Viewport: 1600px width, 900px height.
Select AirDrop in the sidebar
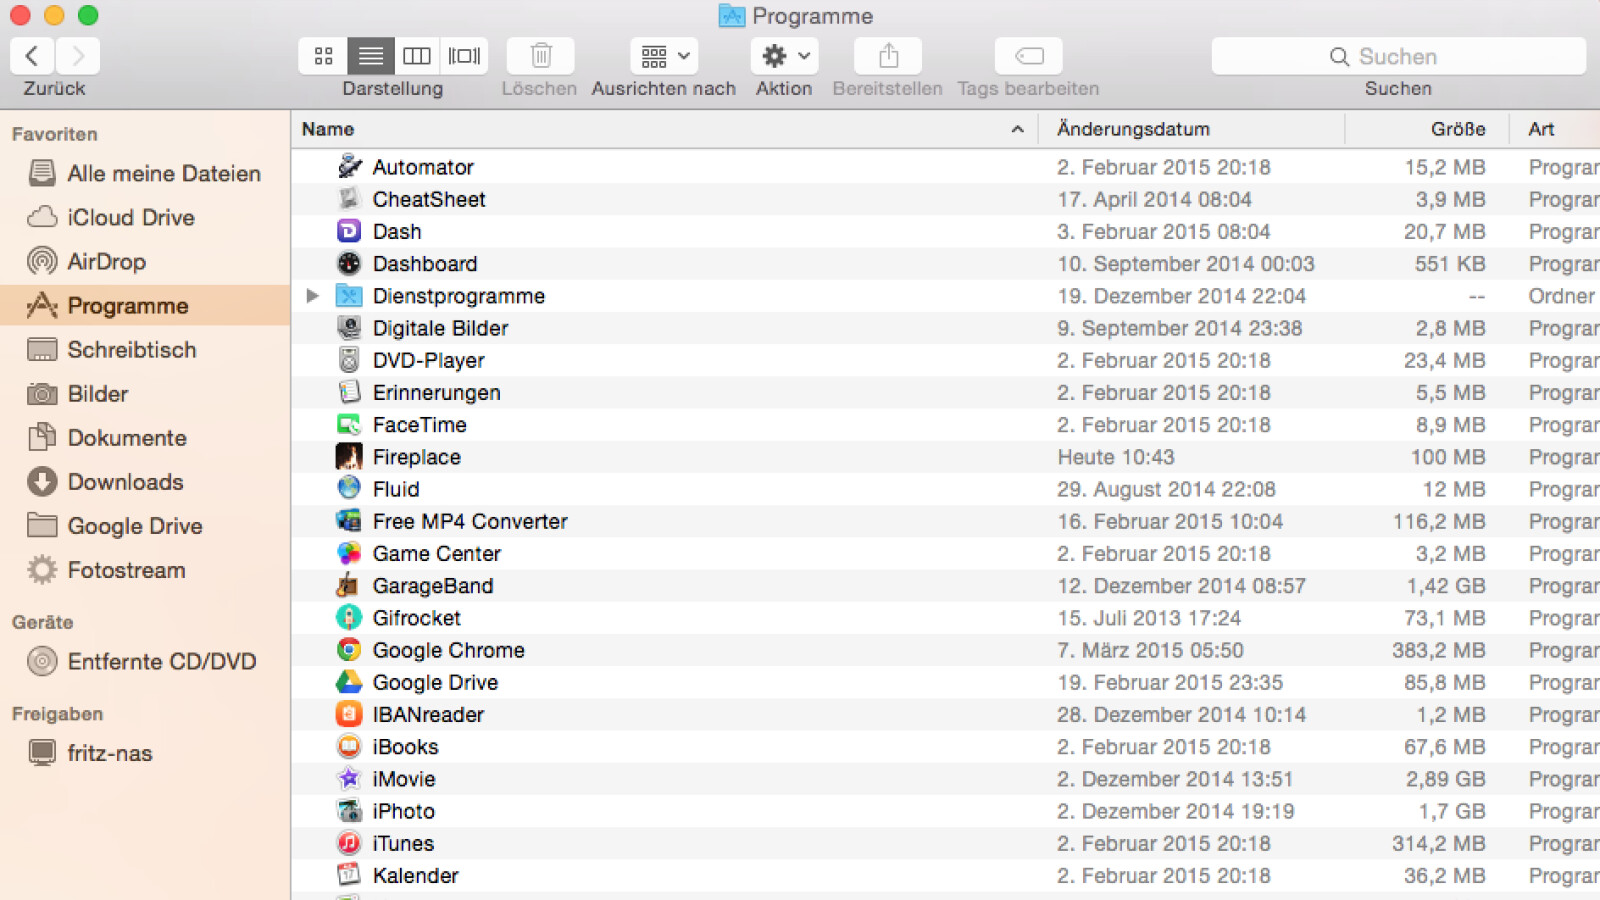tap(145, 261)
